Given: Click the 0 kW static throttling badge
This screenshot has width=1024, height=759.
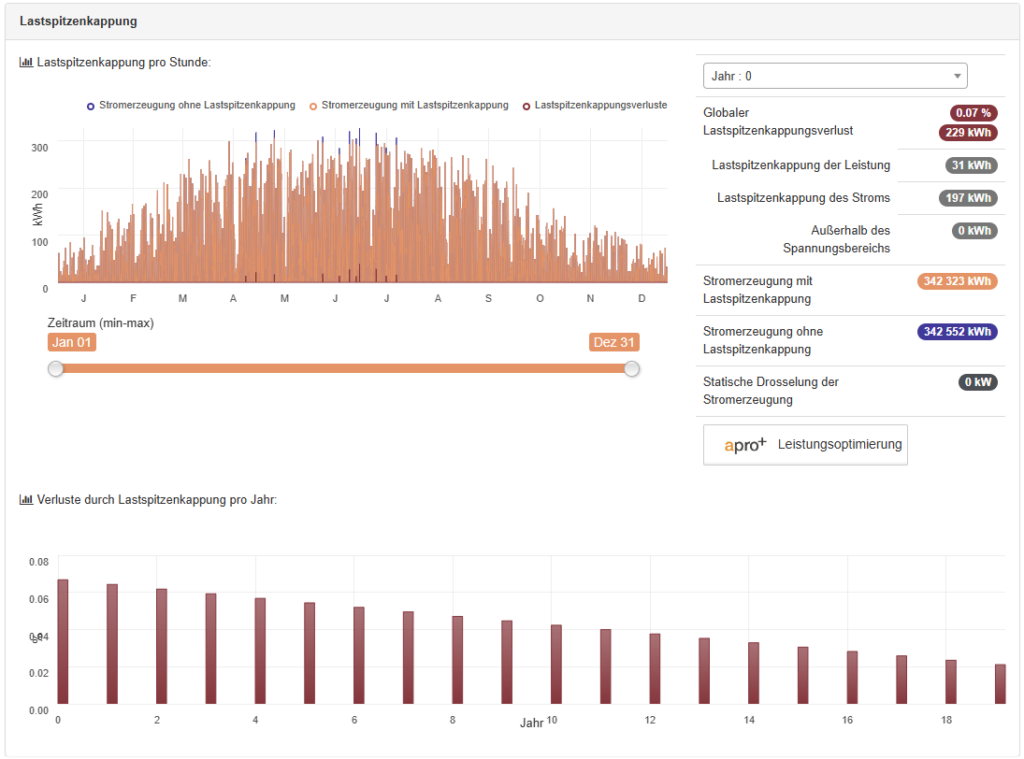Looking at the screenshot, I should tap(977, 382).
